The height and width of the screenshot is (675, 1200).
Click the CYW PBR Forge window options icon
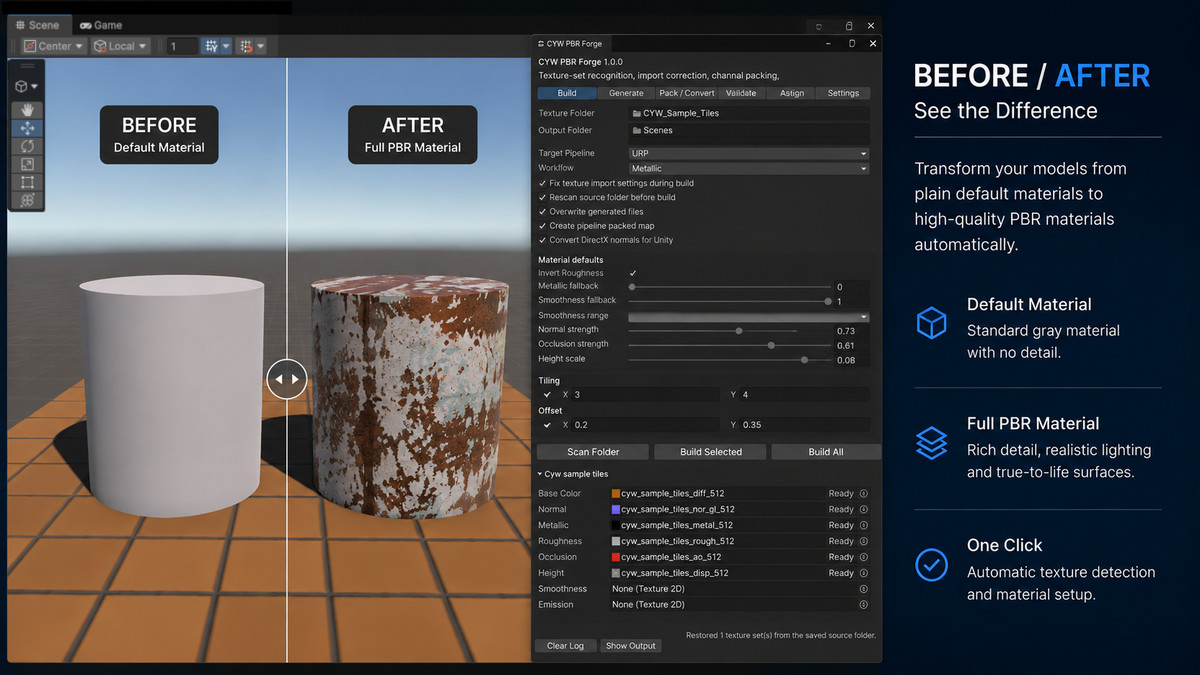541,44
